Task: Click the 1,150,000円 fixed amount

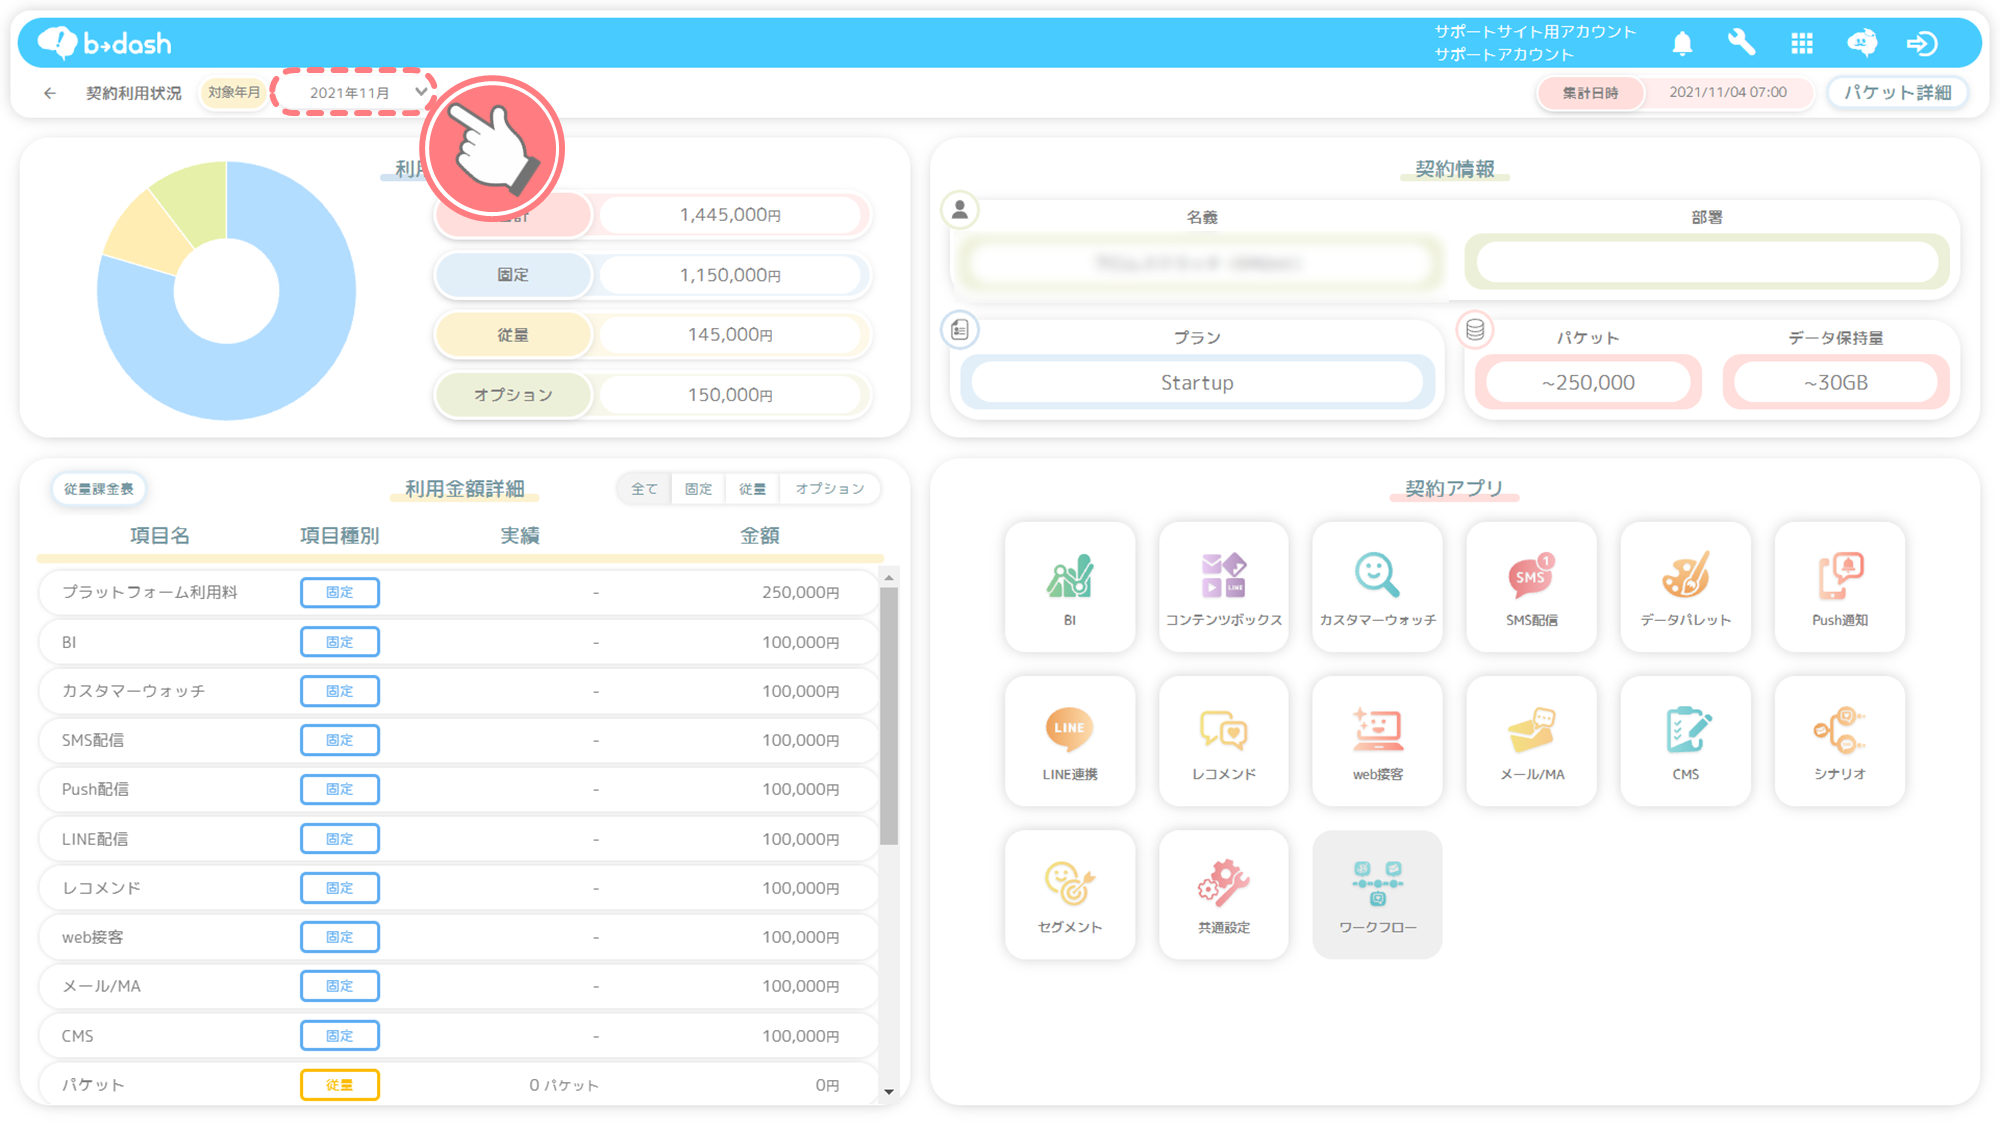Action: 730,275
